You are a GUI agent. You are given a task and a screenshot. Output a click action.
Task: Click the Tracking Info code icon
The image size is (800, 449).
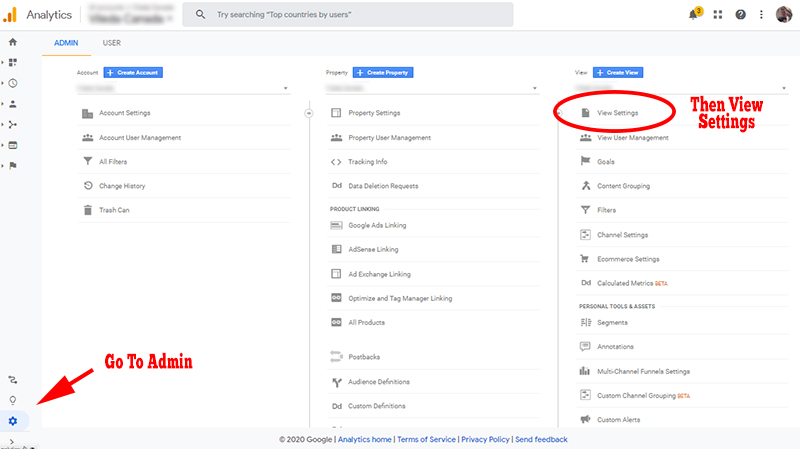point(336,162)
